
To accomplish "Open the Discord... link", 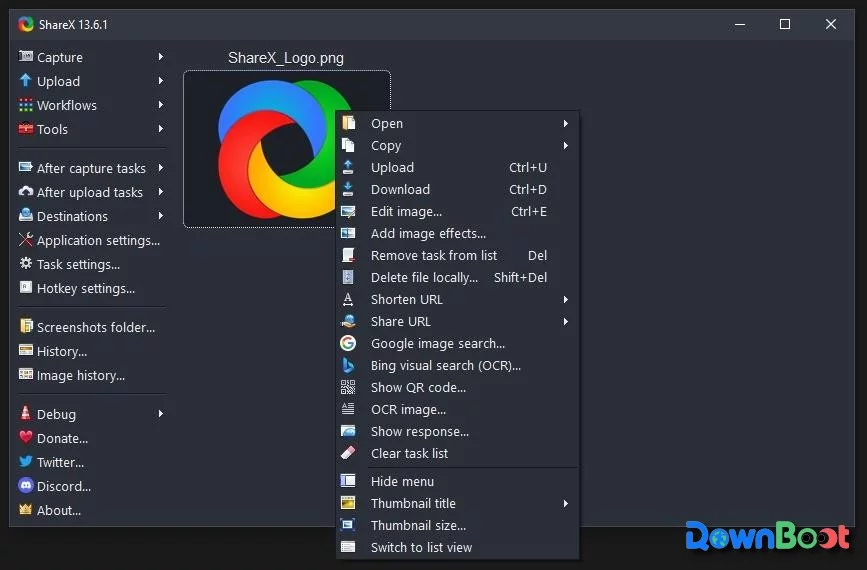I will (90, 486).
